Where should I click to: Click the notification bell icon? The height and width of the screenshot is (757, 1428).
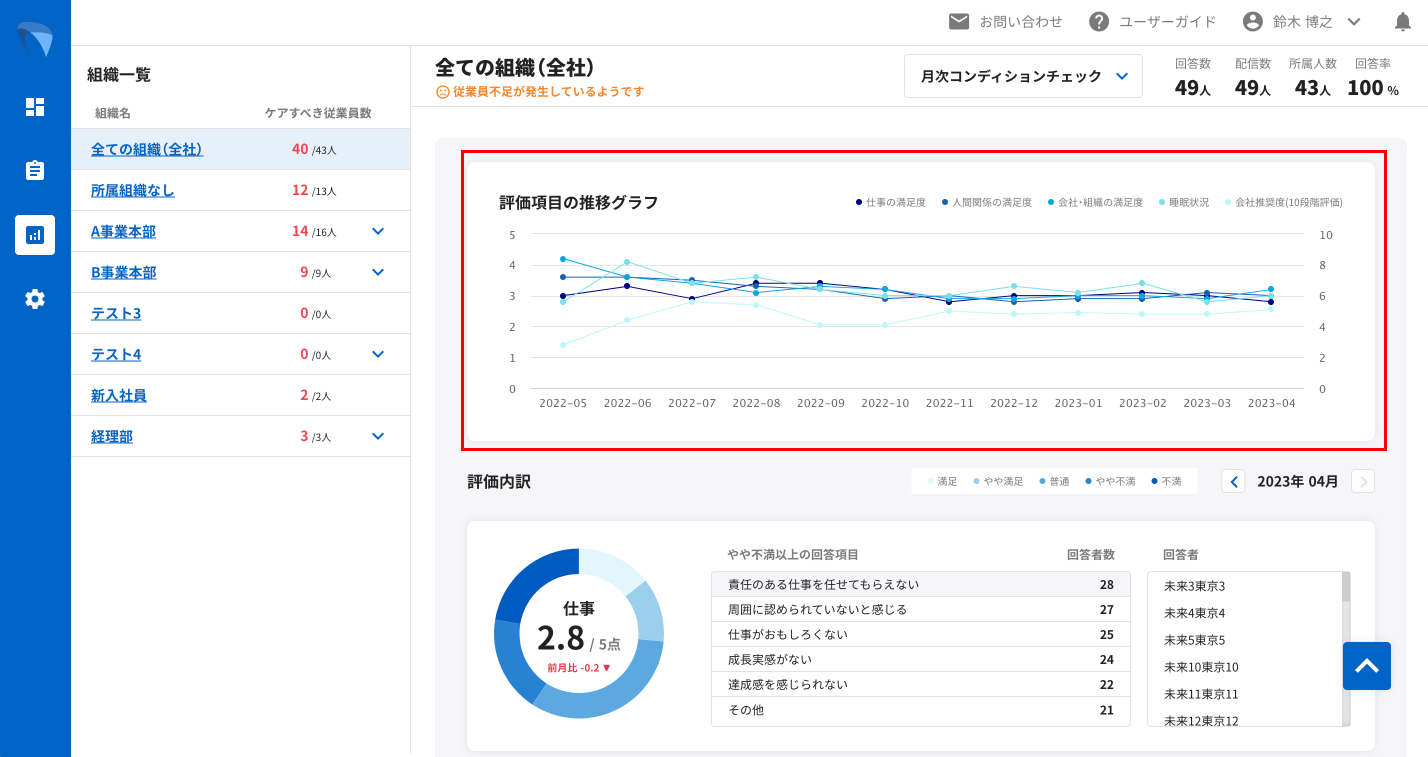1403,22
